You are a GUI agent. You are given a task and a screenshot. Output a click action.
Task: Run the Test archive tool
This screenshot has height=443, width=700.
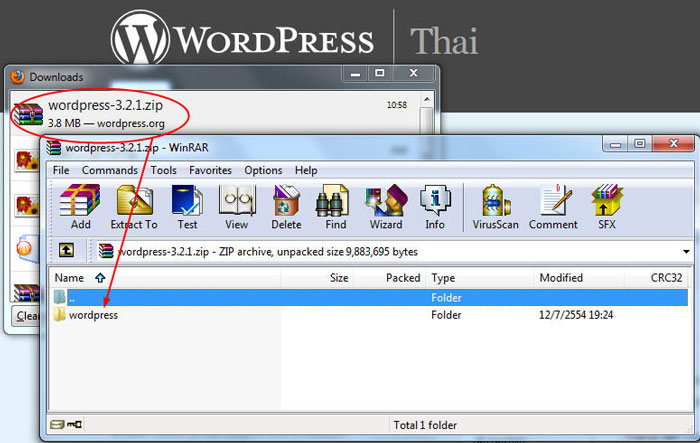coord(187,206)
